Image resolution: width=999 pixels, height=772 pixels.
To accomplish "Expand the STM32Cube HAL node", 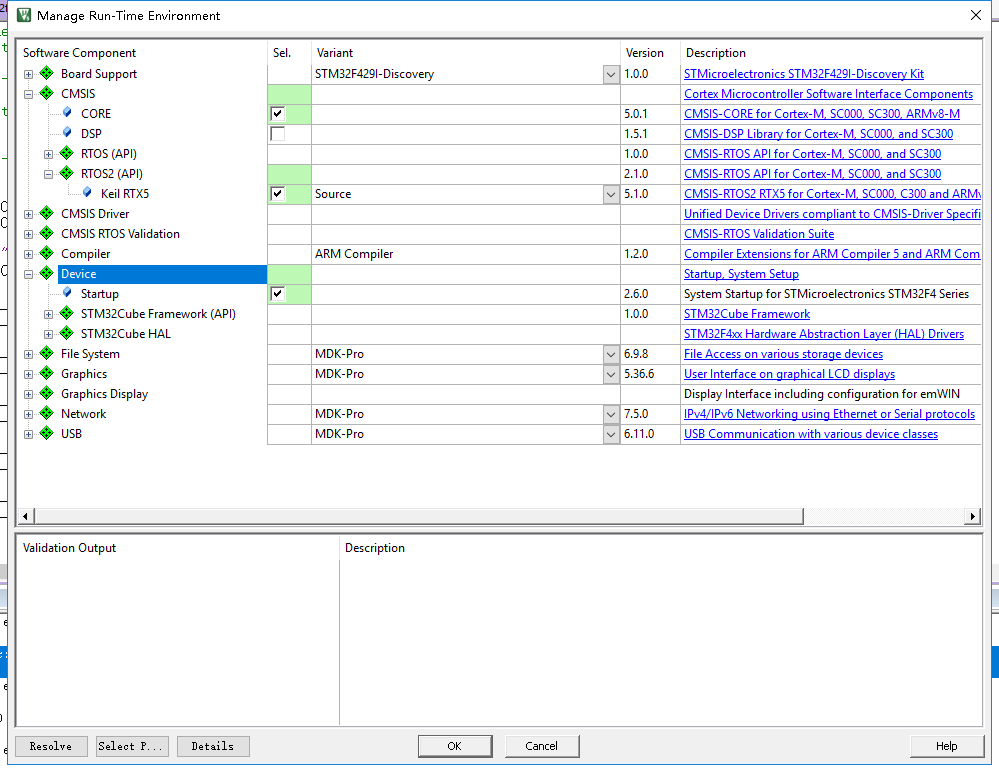I will (48, 334).
